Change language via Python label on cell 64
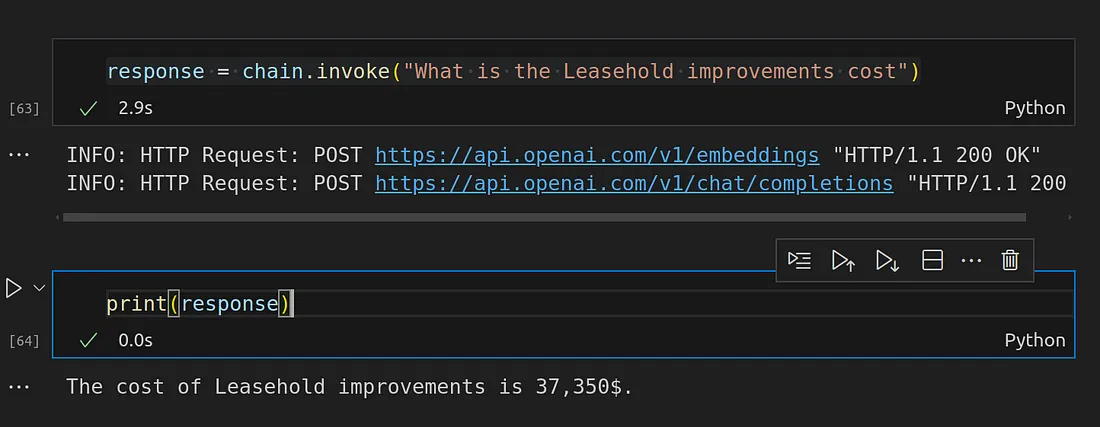This screenshot has height=427, width=1100. [x=1035, y=341]
